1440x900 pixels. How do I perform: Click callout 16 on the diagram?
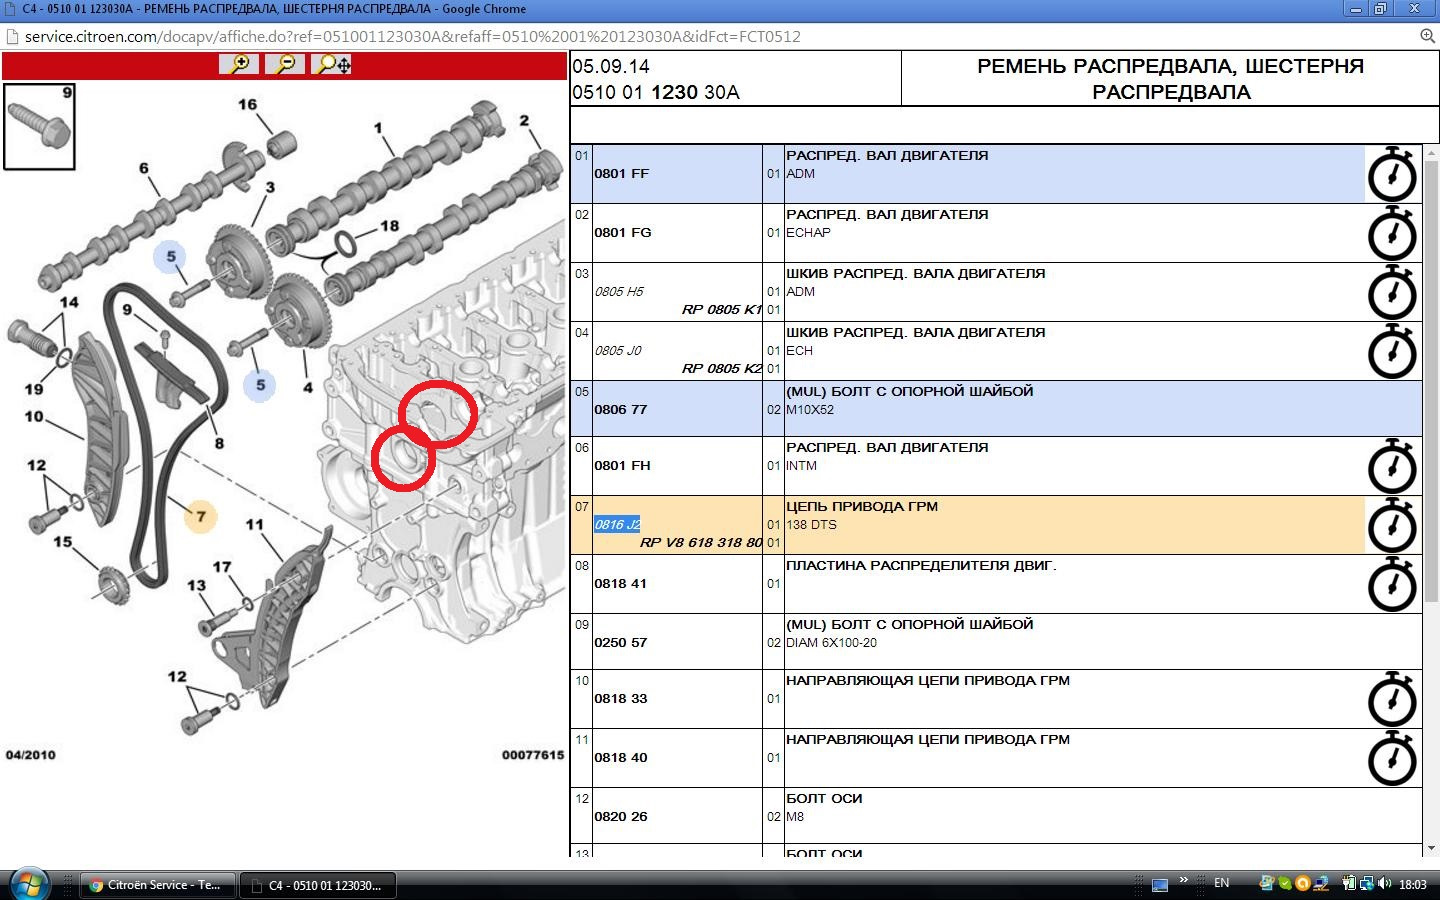247,104
